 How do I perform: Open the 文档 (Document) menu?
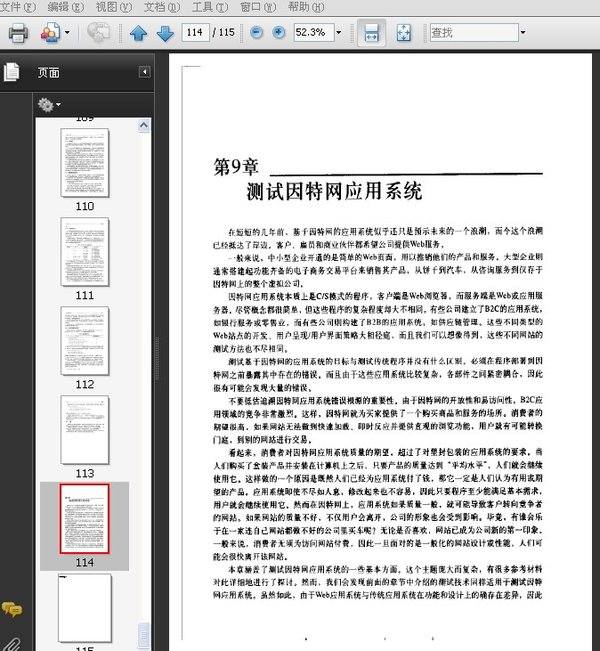[162, 7]
